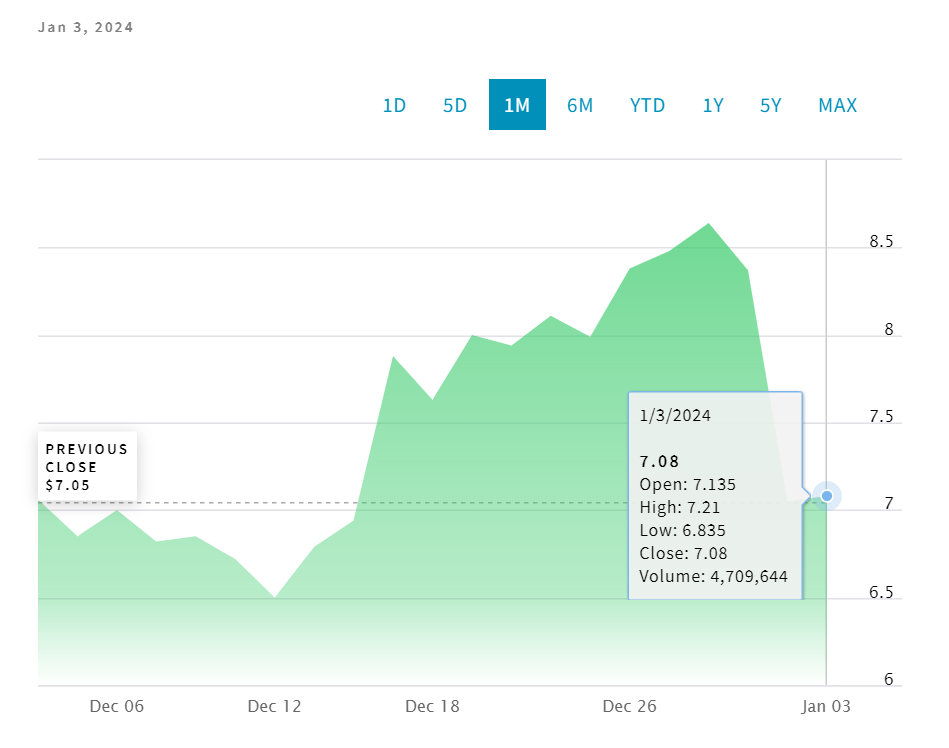The width and height of the screenshot is (949, 748).
Task: Click the Dec 18 axis label
Action: point(432,707)
